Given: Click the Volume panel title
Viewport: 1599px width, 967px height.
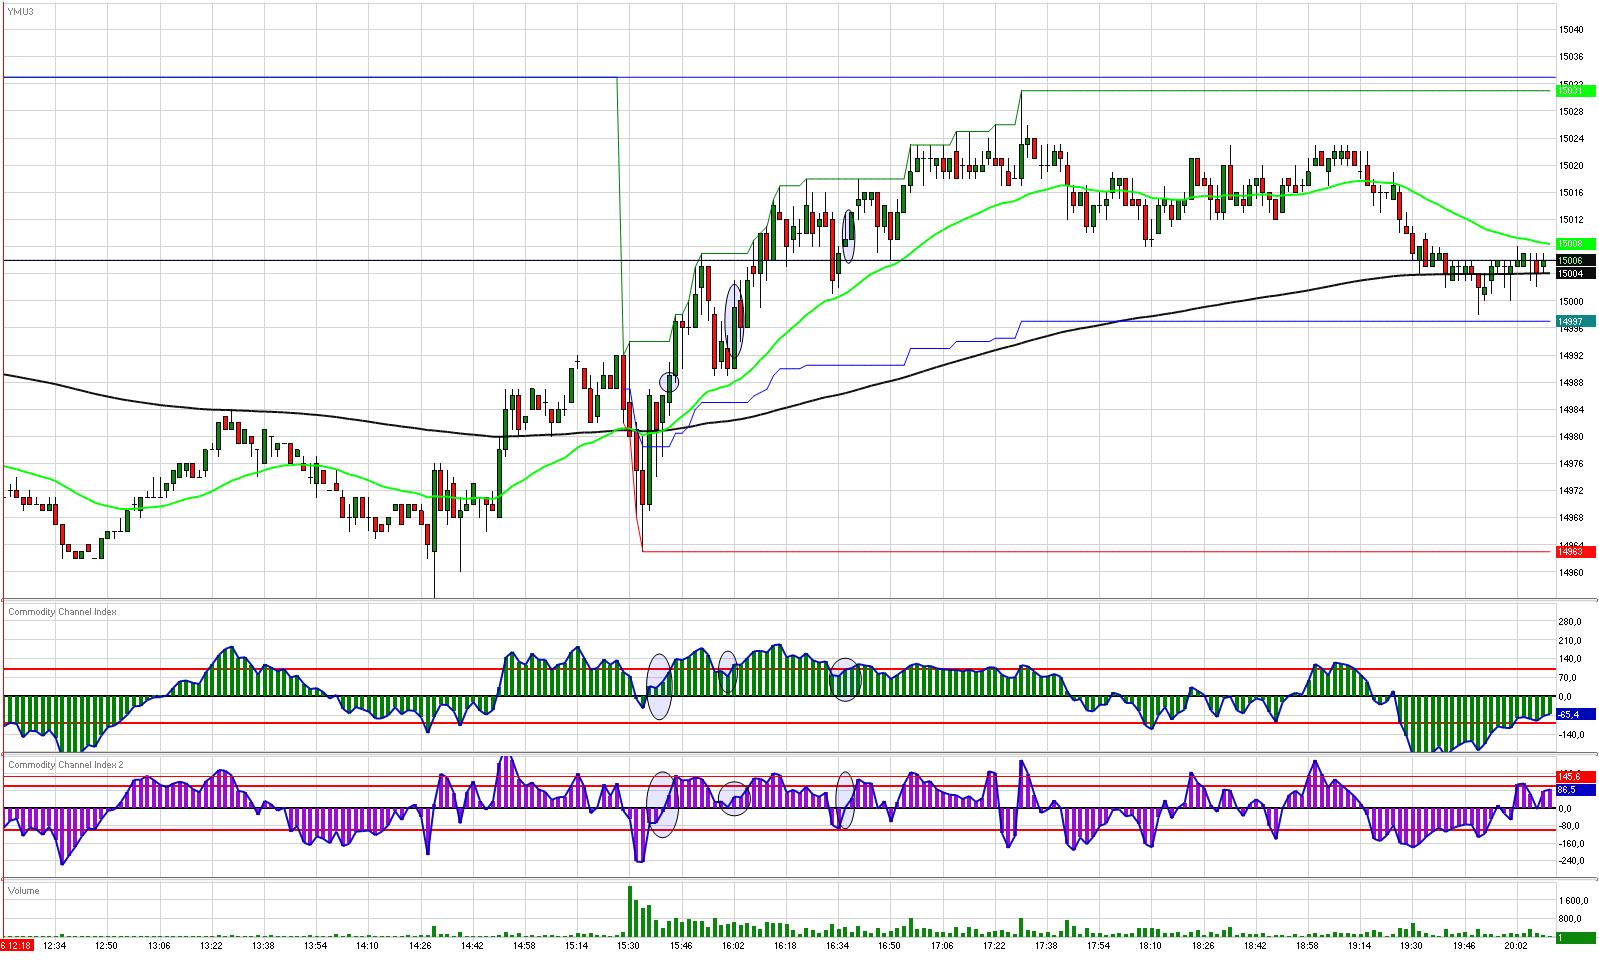Looking at the screenshot, I should click(x=24, y=891).
